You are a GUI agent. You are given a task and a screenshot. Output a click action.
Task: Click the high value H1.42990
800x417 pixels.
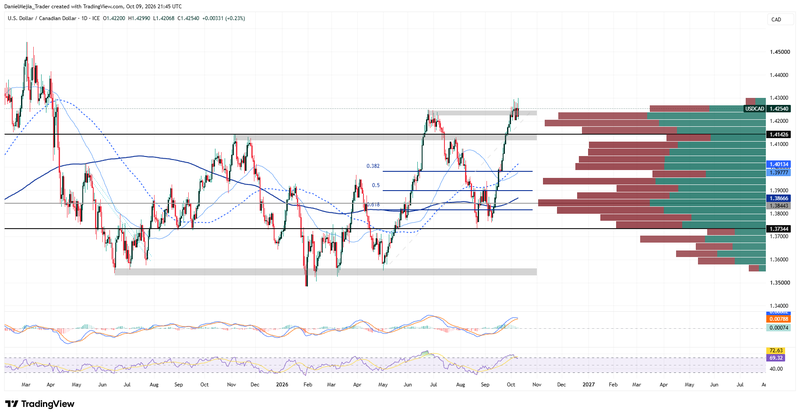pyautogui.click(x=138, y=18)
